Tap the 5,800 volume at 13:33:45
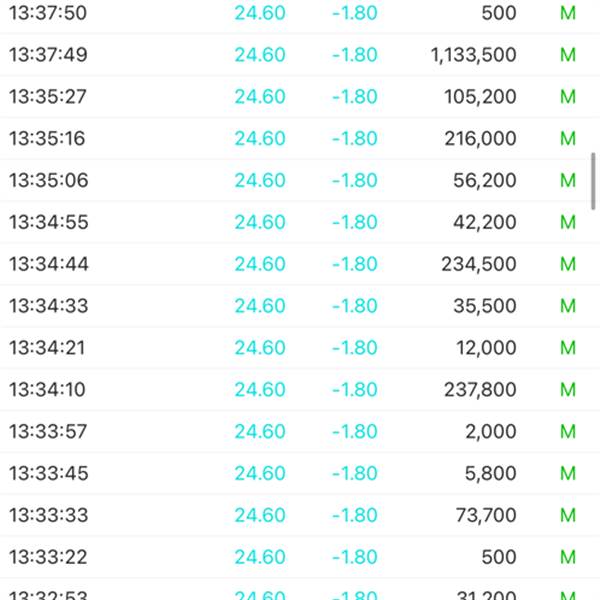 pyautogui.click(x=491, y=473)
